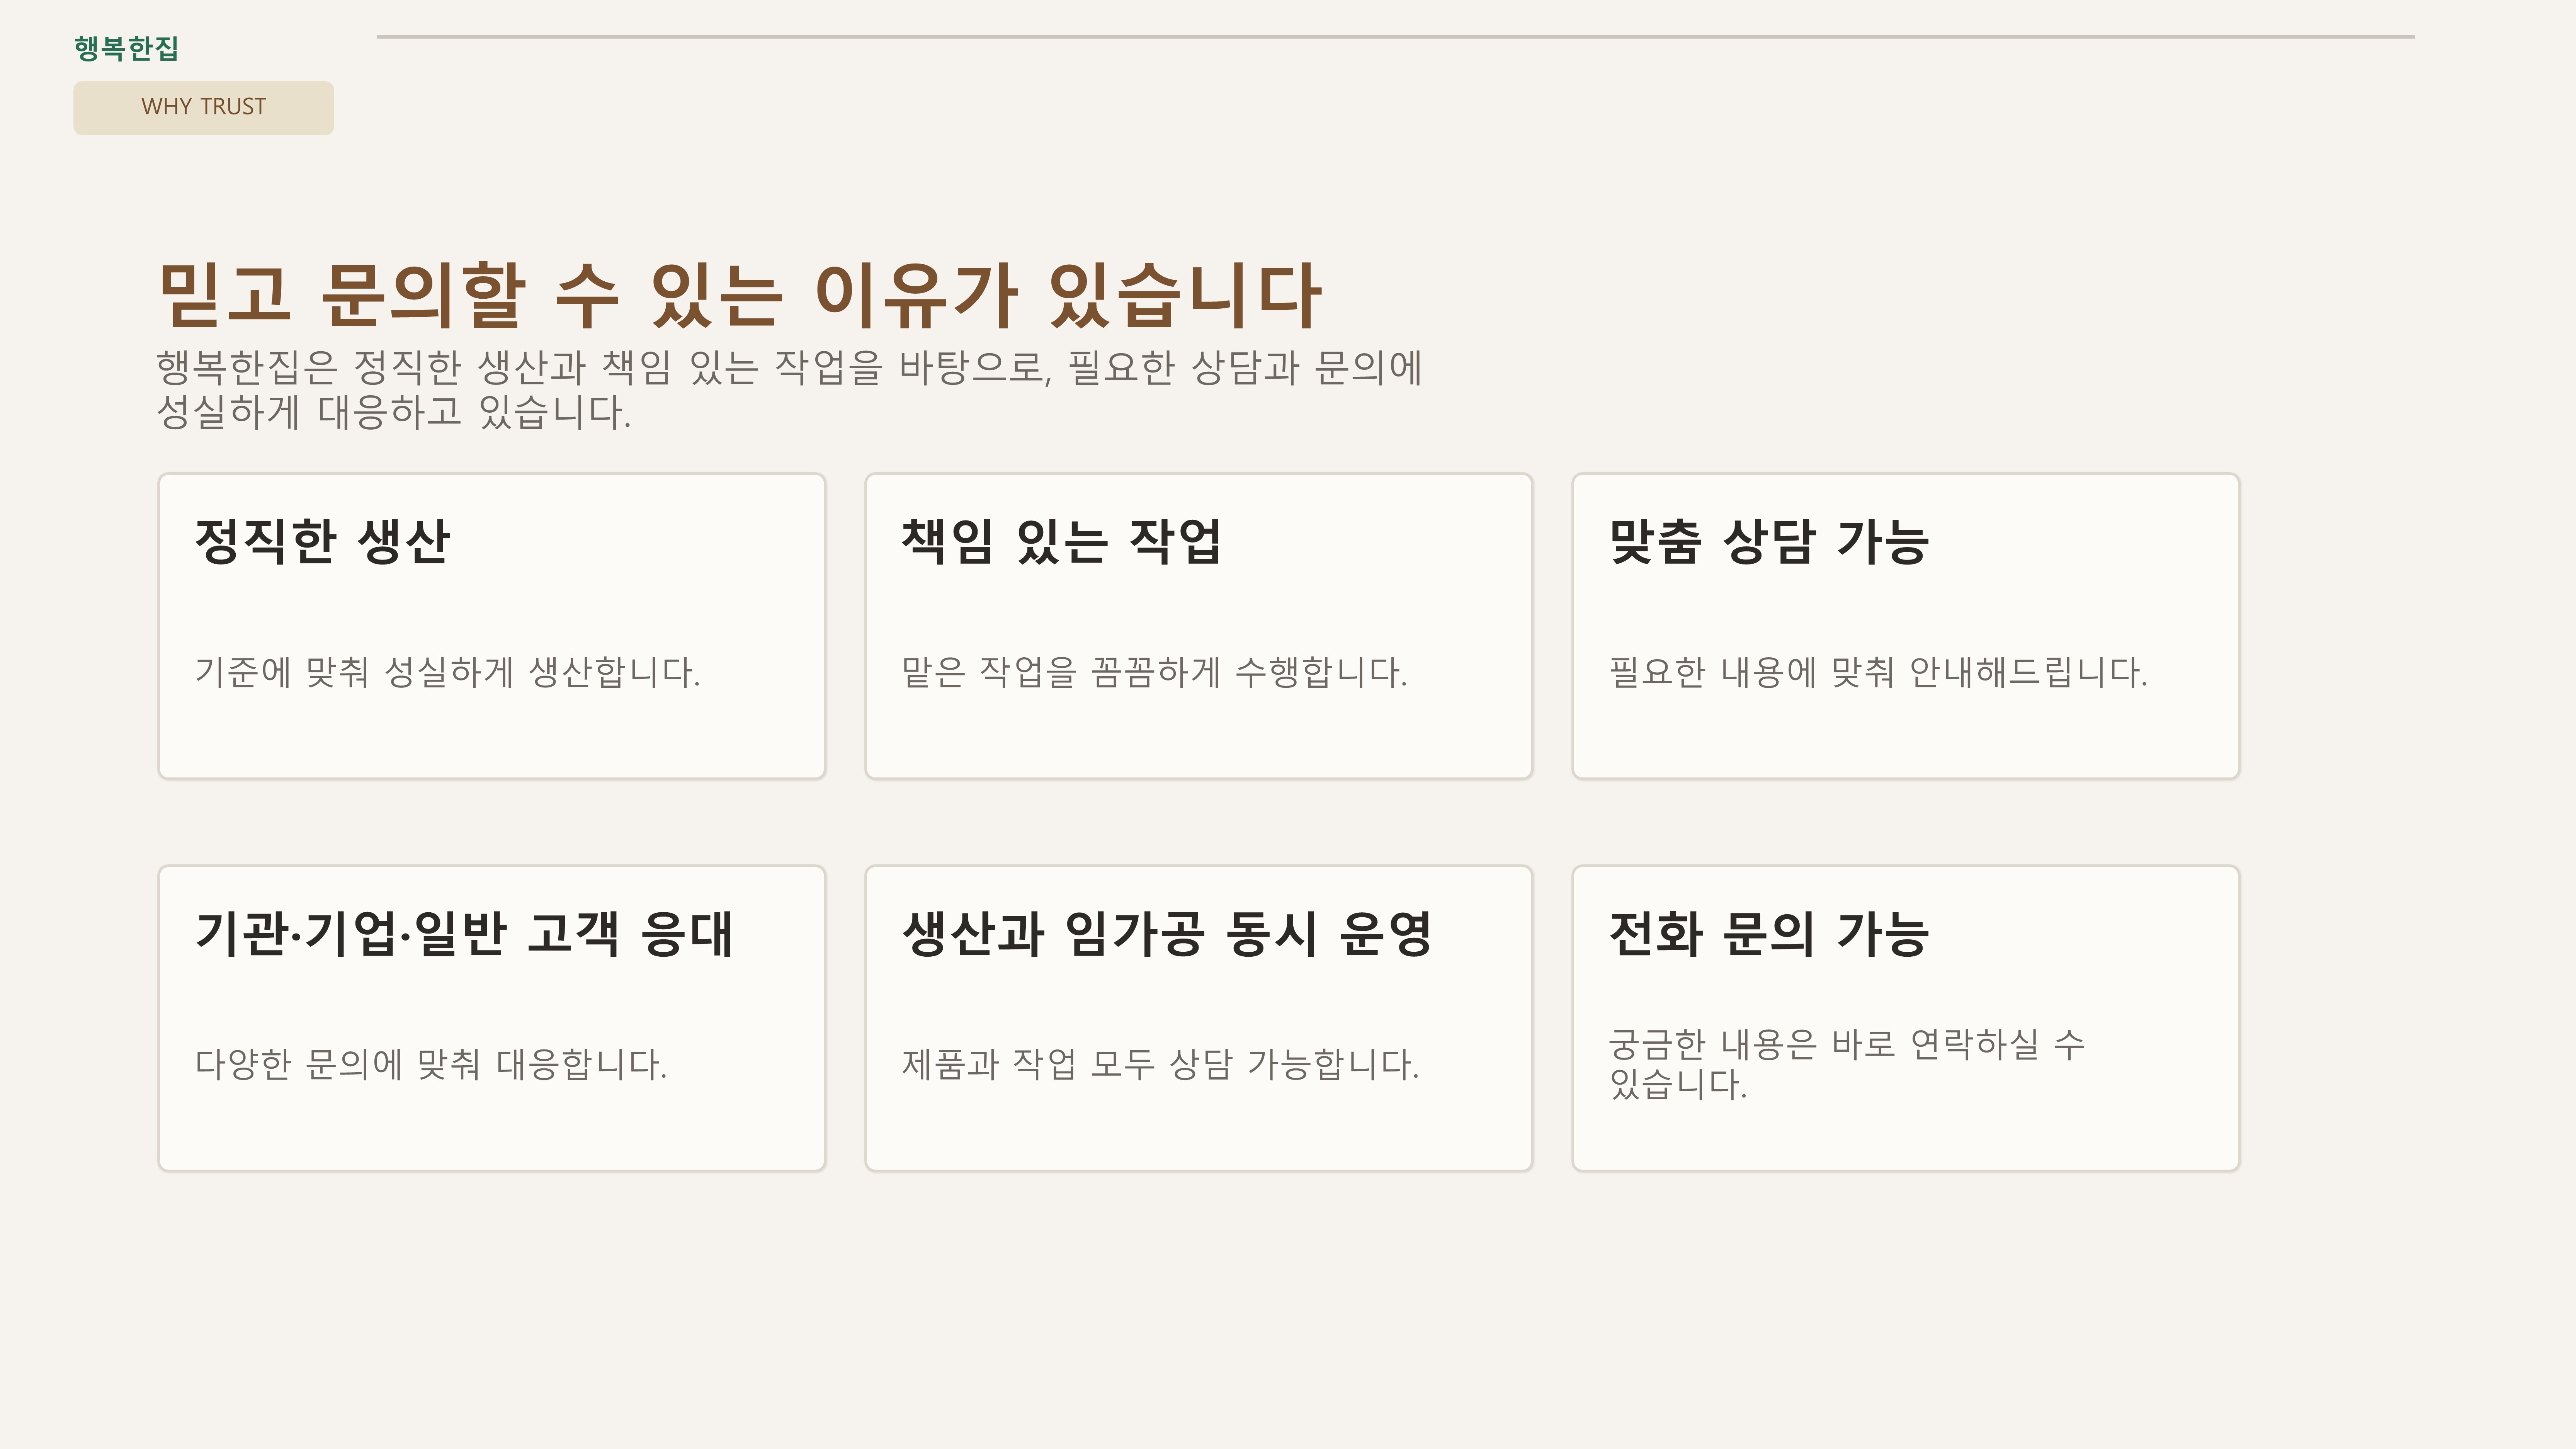Click empty space below 필요한 내용에 맞춰 text in card
This screenshot has height=1449, width=2576.
tap(1904, 738)
